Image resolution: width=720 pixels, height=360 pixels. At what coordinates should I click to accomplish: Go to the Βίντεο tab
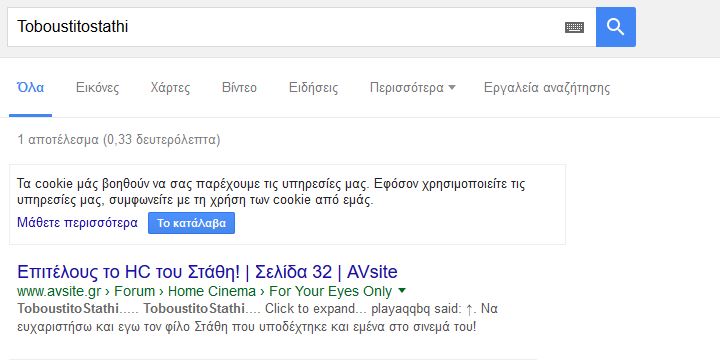[239, 87]
